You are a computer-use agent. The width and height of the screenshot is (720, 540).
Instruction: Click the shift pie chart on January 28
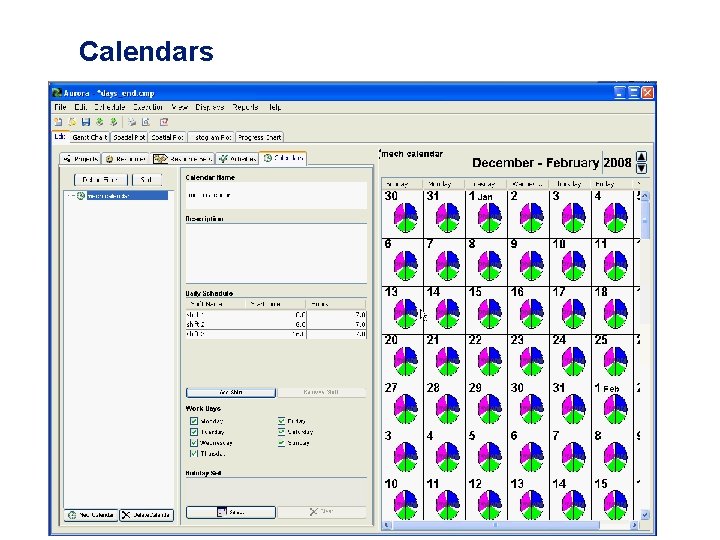(447, 410)
